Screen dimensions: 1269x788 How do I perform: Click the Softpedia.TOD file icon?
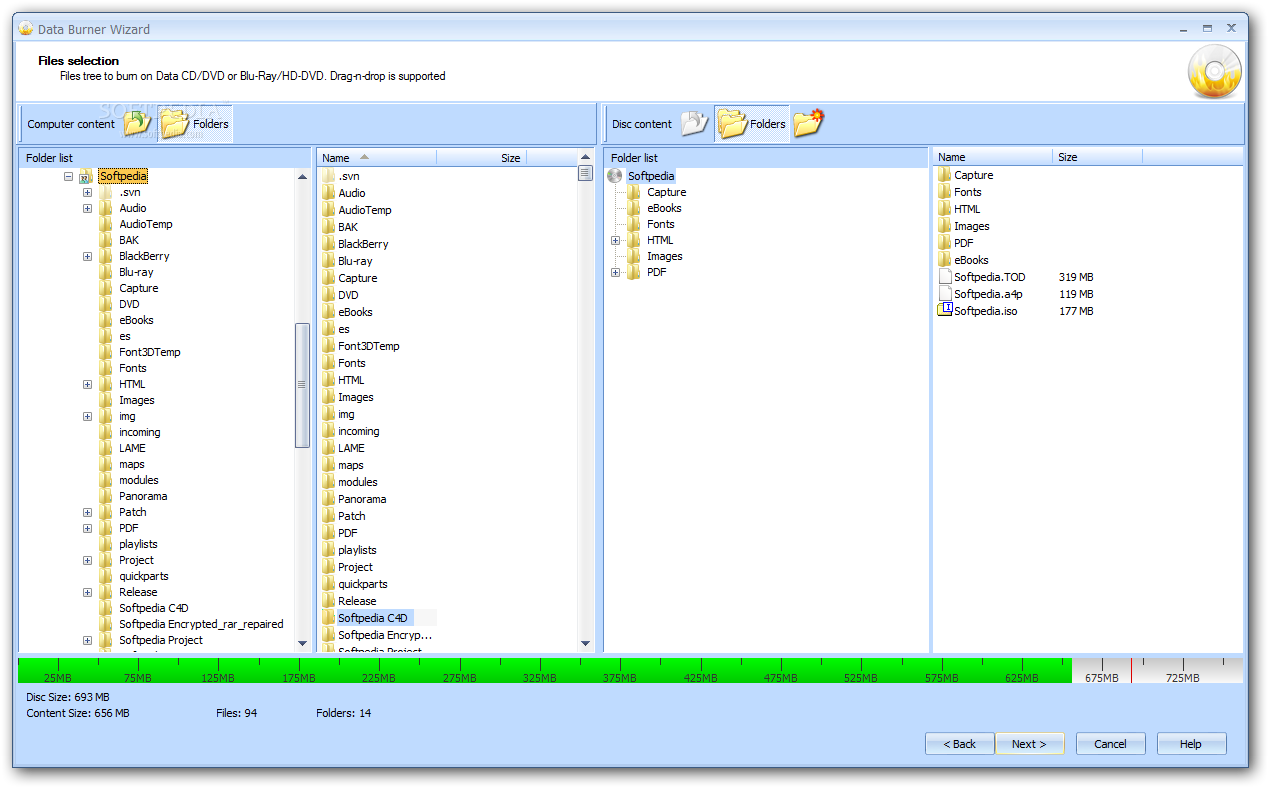(945, 277)
